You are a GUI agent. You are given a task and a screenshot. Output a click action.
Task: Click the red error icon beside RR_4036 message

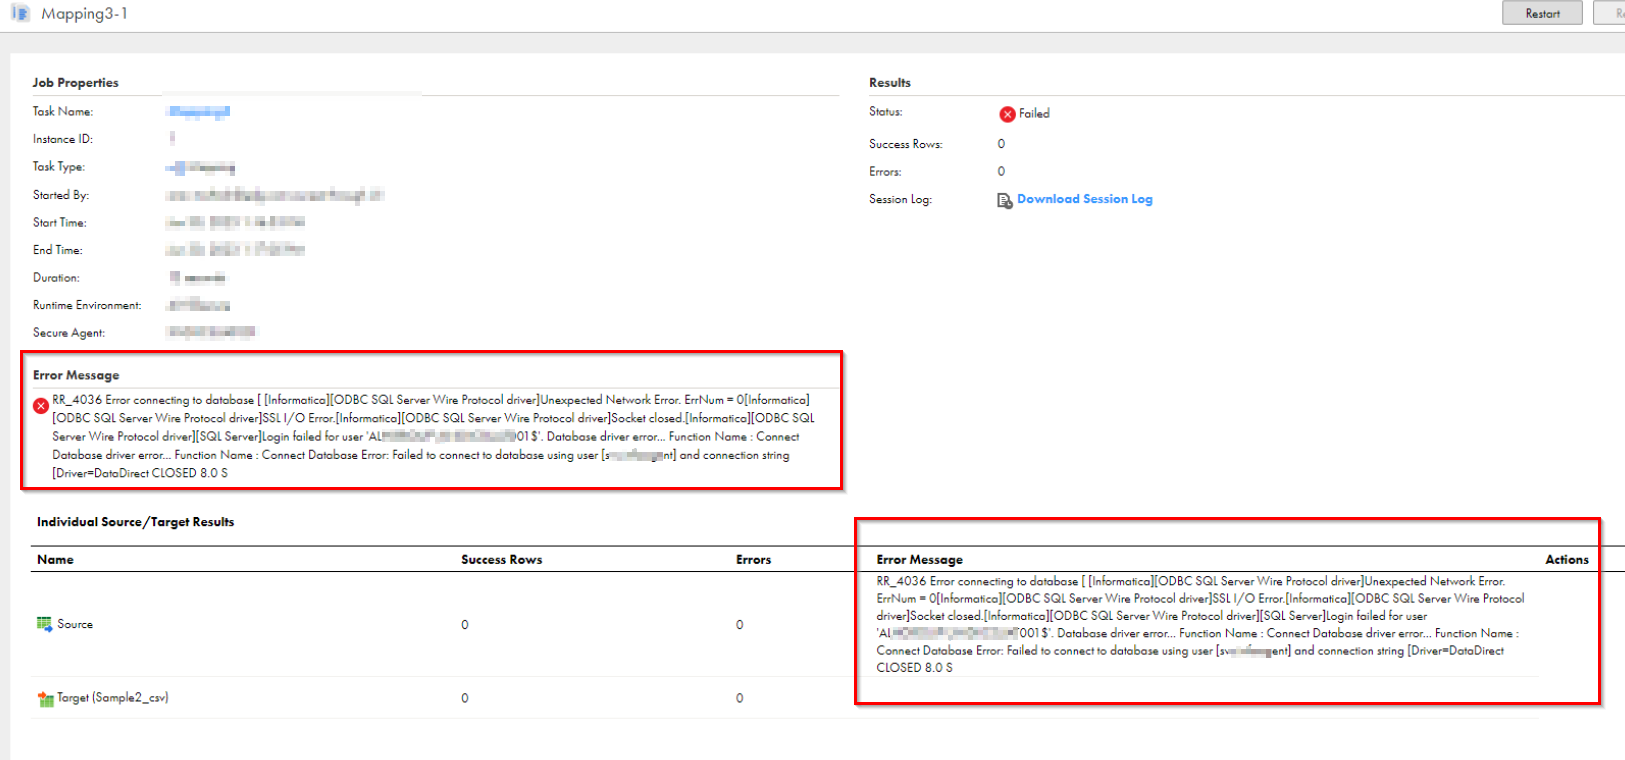tap(41, 405)
